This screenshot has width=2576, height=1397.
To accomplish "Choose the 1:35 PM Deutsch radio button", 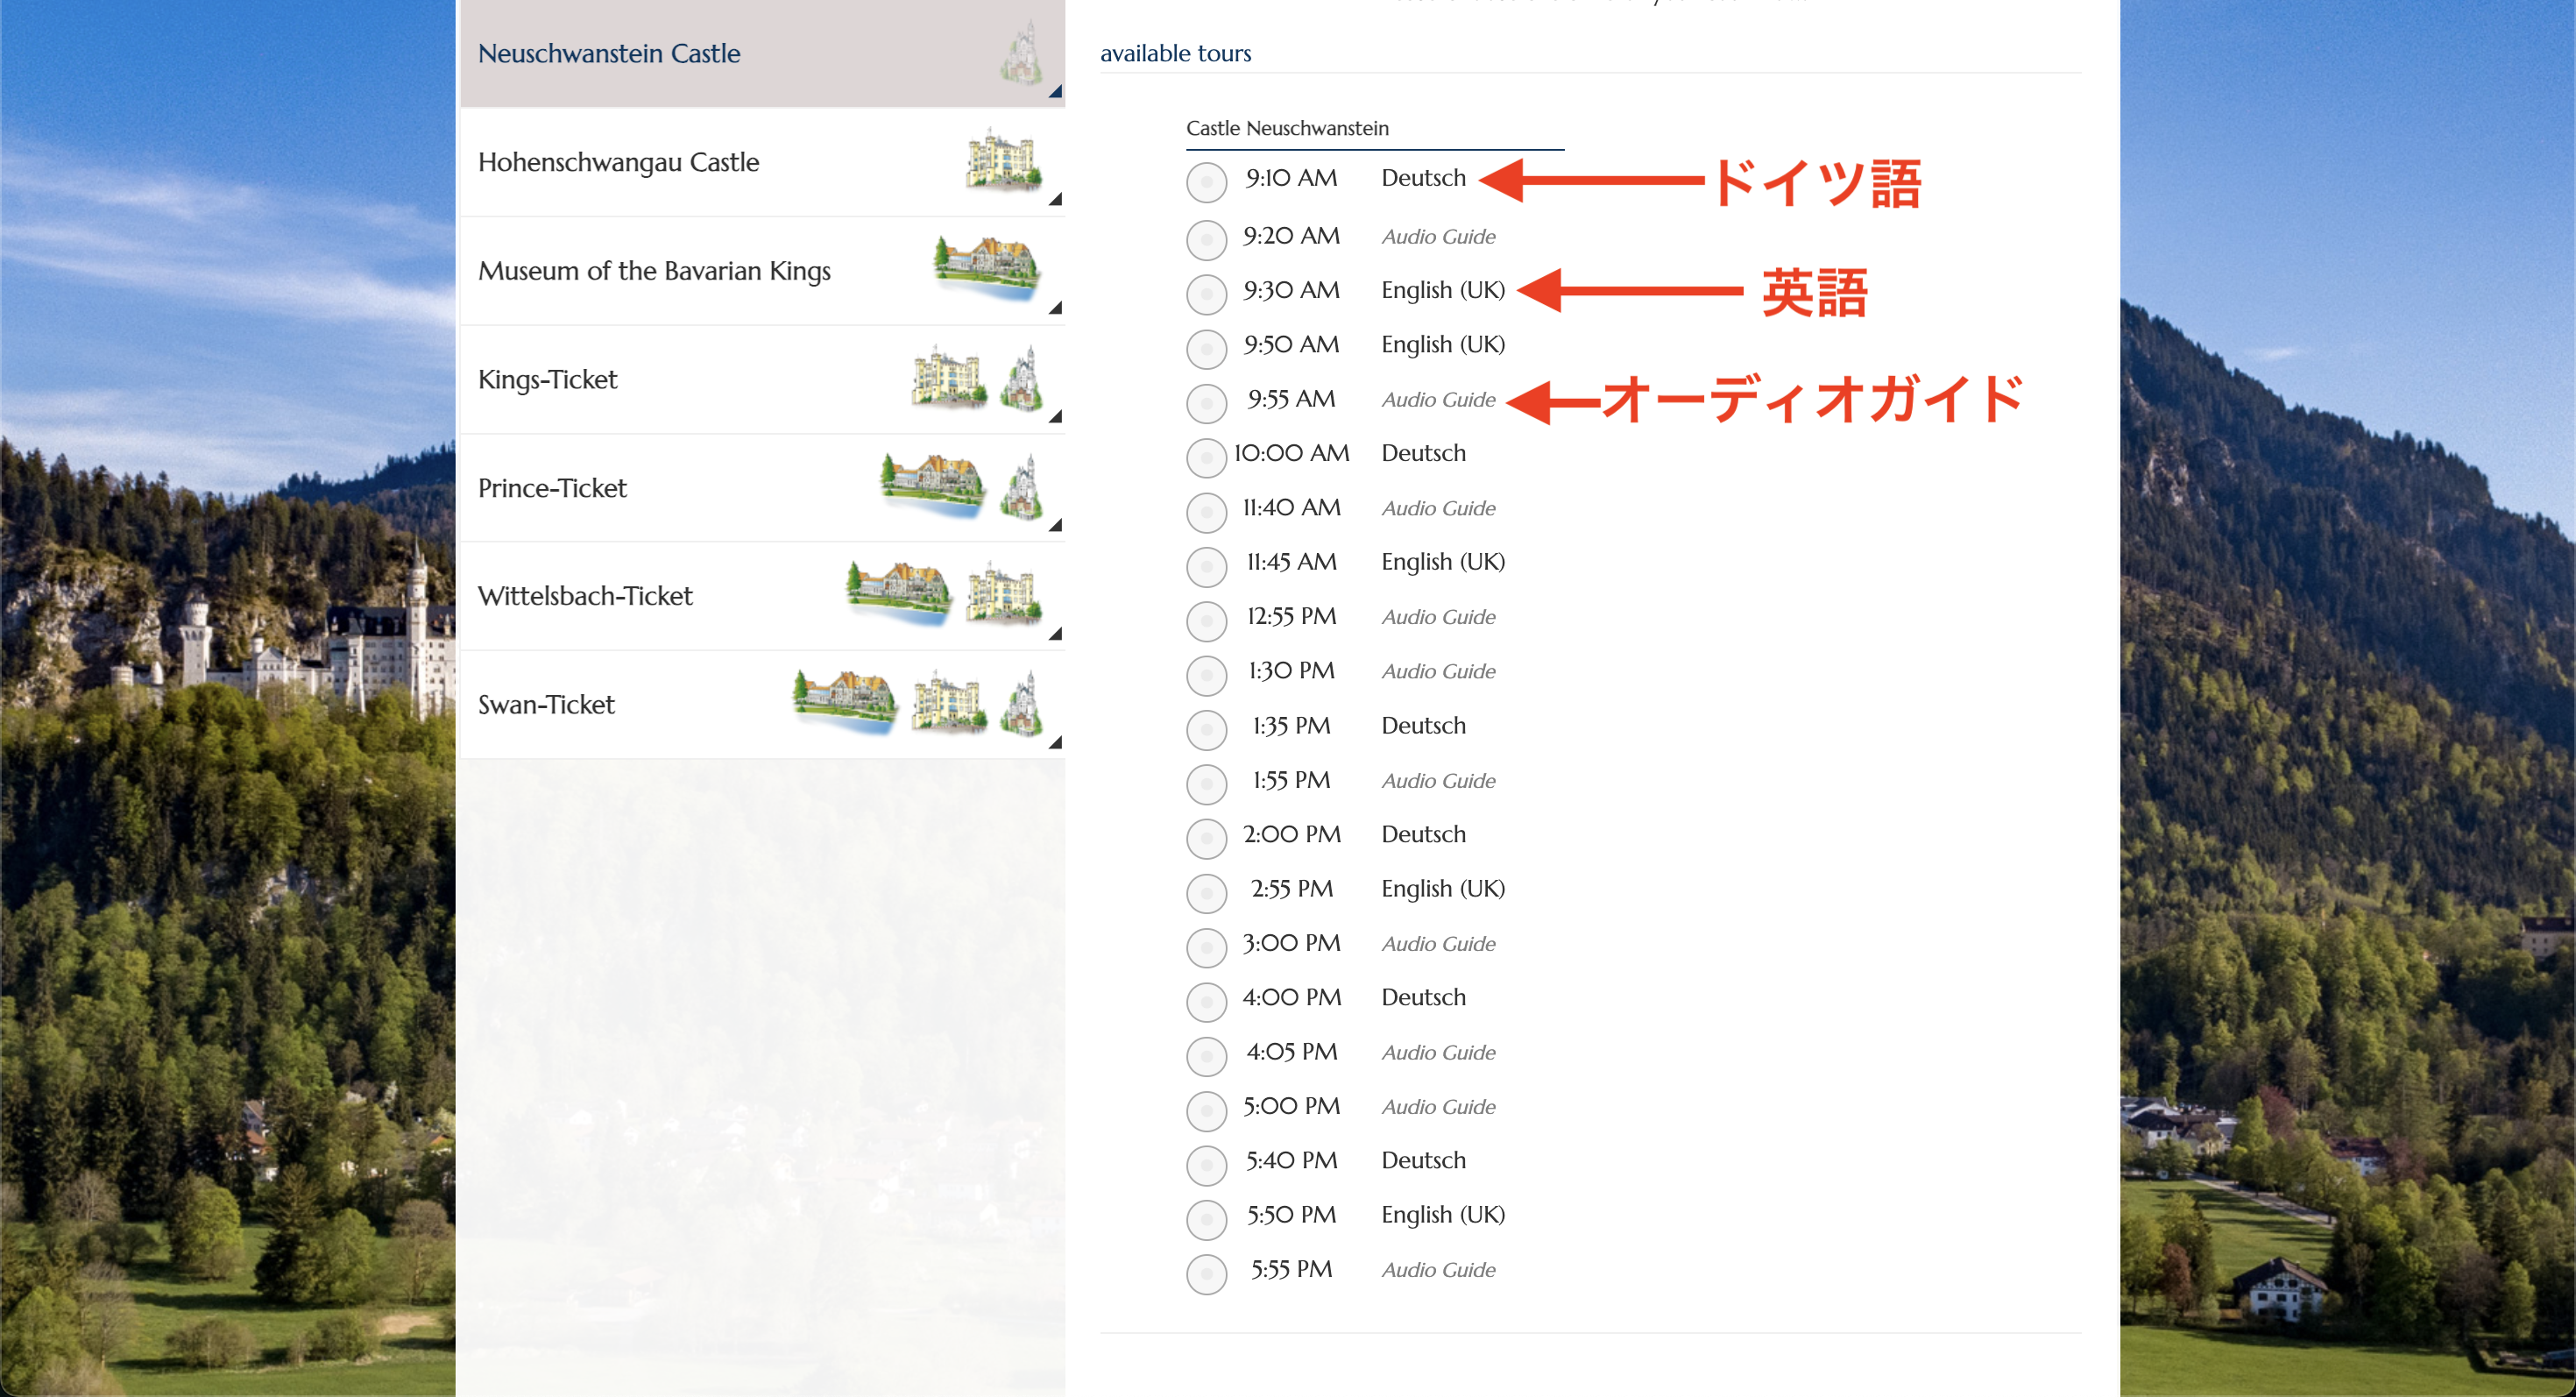I will [x=1207, y=729].
